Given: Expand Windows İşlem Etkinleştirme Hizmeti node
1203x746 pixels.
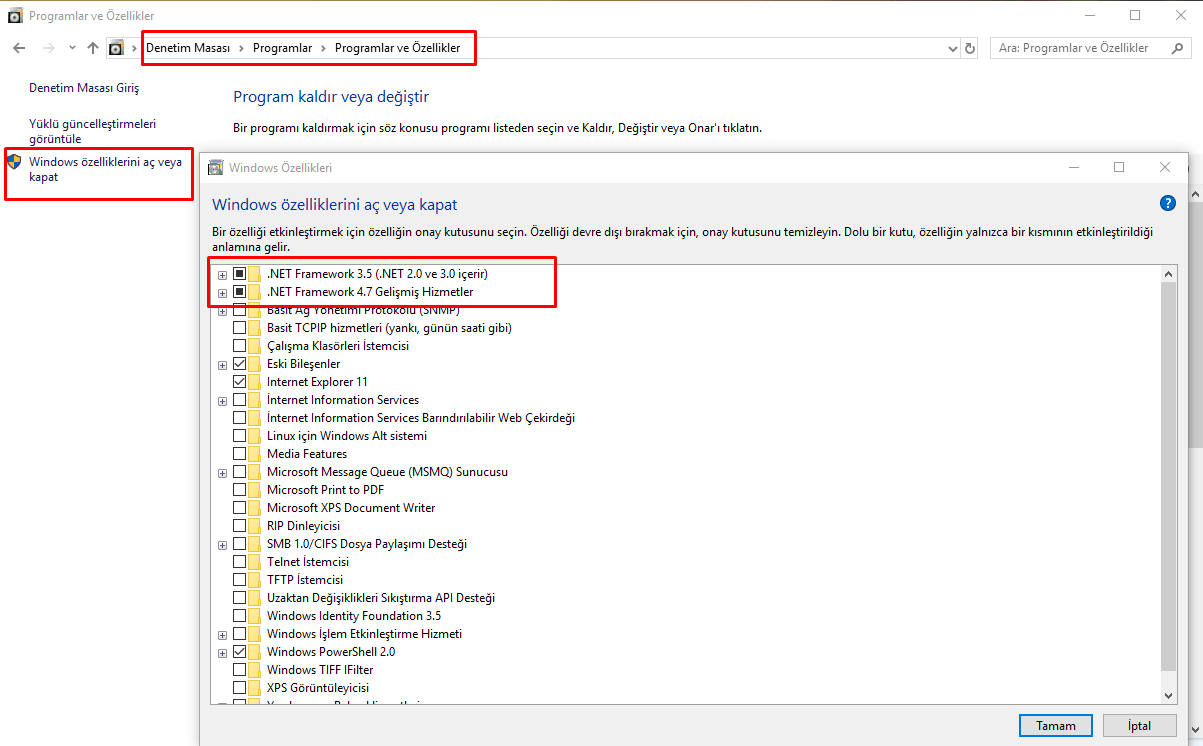Looking at the screenshot, I should pos(222,634).
